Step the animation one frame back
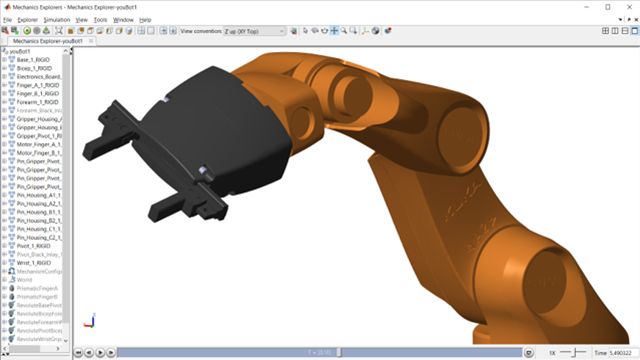 tap(89, 352)
